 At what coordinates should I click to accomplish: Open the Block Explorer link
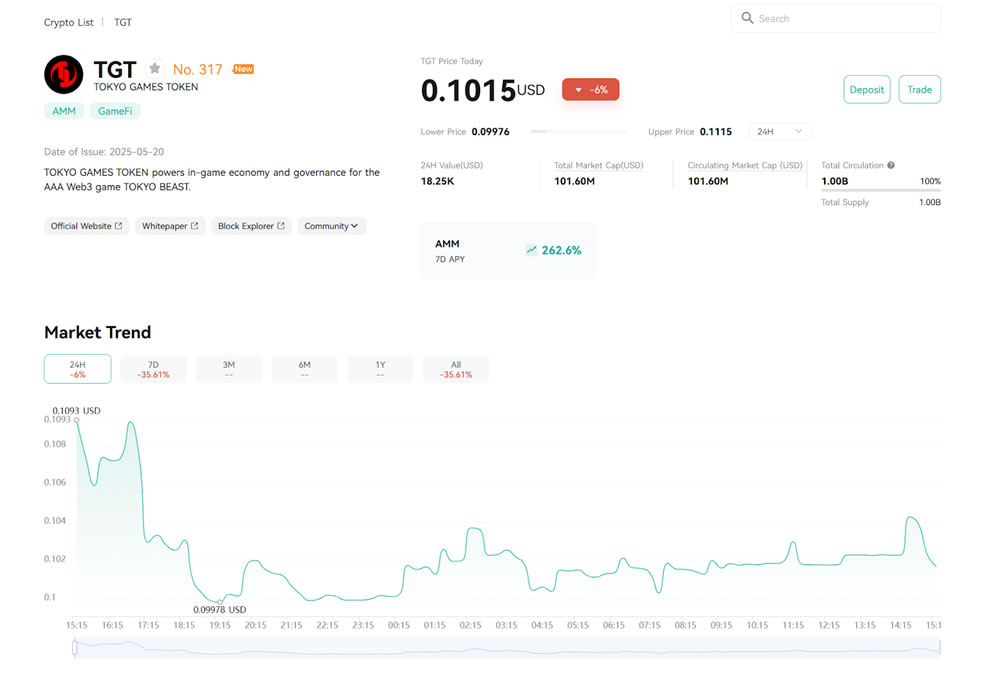pos(251,226)
